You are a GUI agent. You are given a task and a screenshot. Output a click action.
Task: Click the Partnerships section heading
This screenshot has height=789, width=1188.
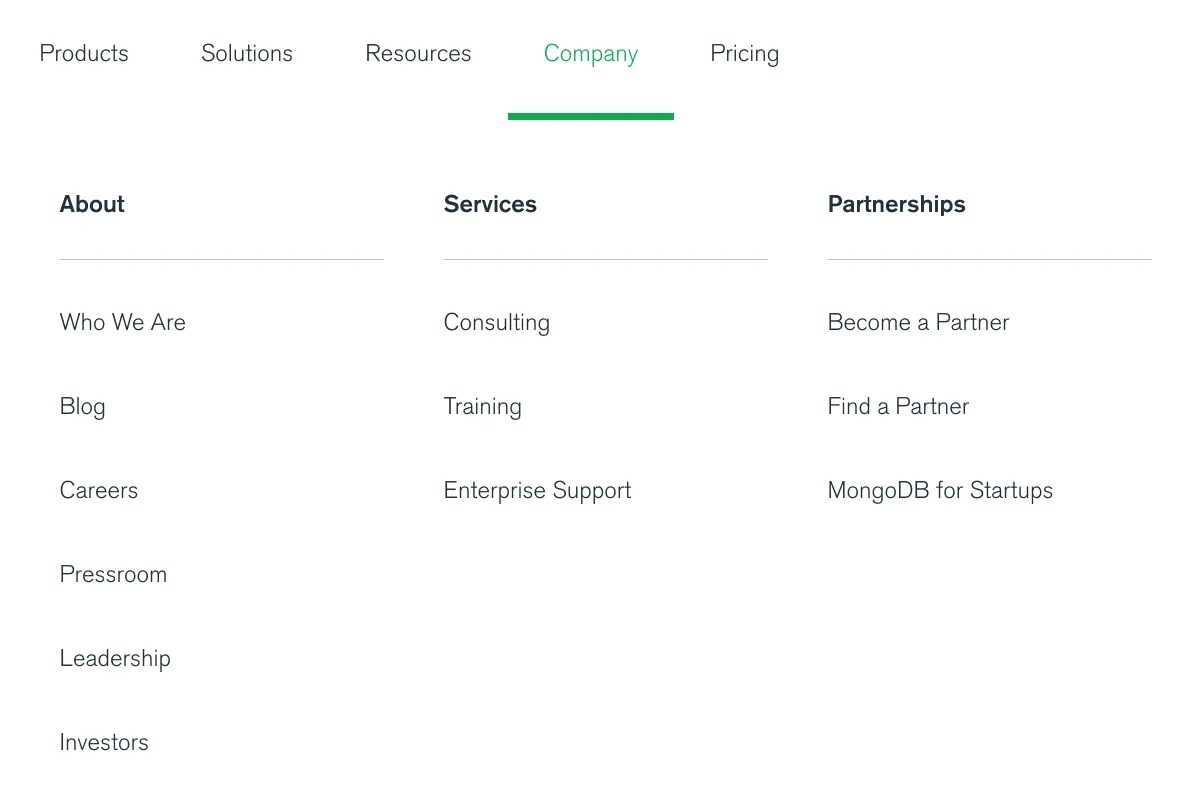[896, 204]
